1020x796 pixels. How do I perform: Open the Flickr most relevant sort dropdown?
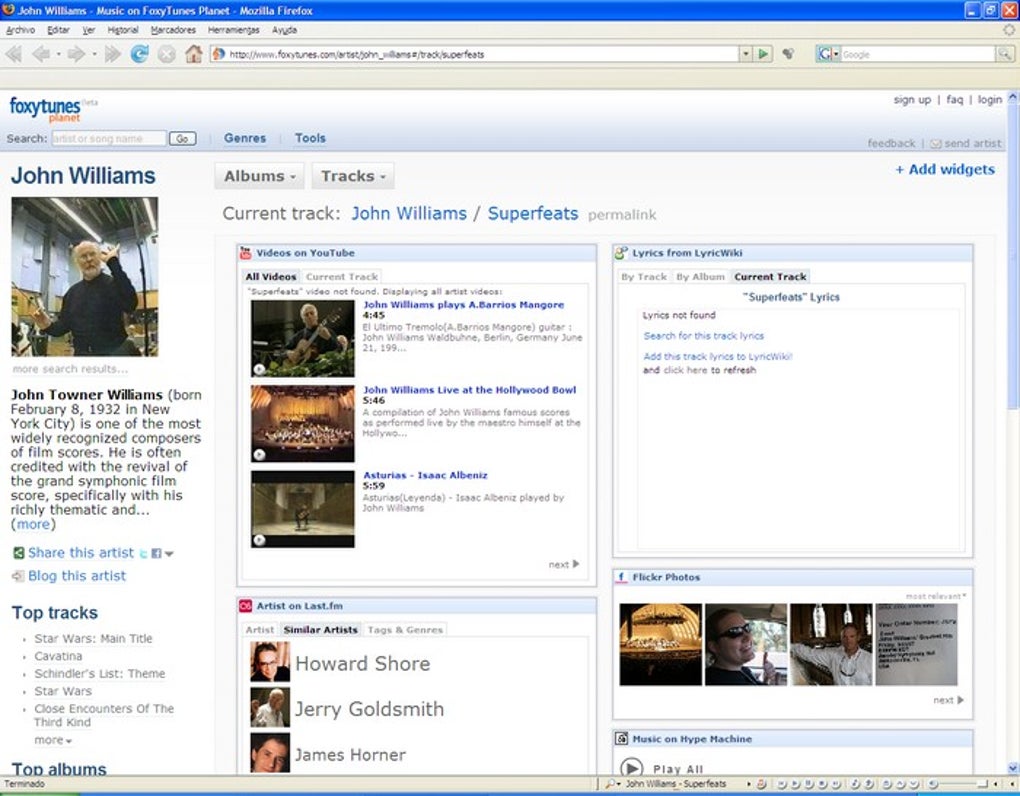[x=936, y=596]
